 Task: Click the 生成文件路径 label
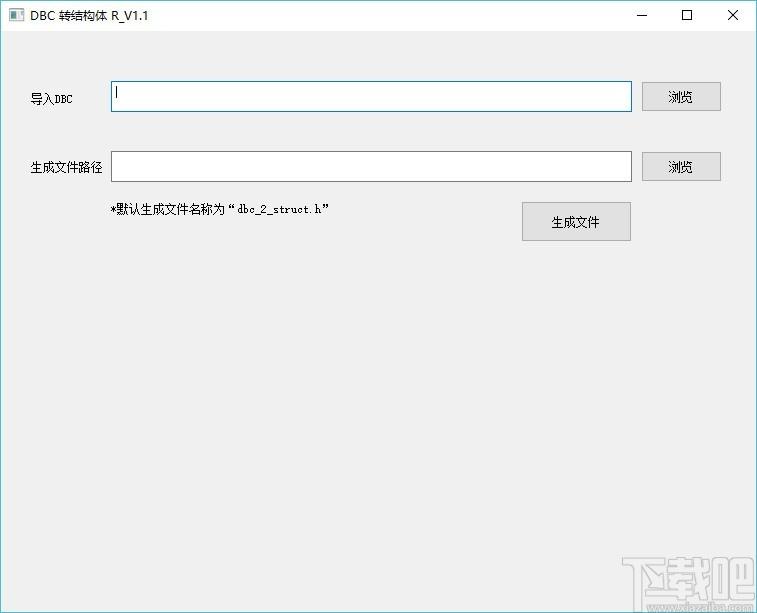66,167
